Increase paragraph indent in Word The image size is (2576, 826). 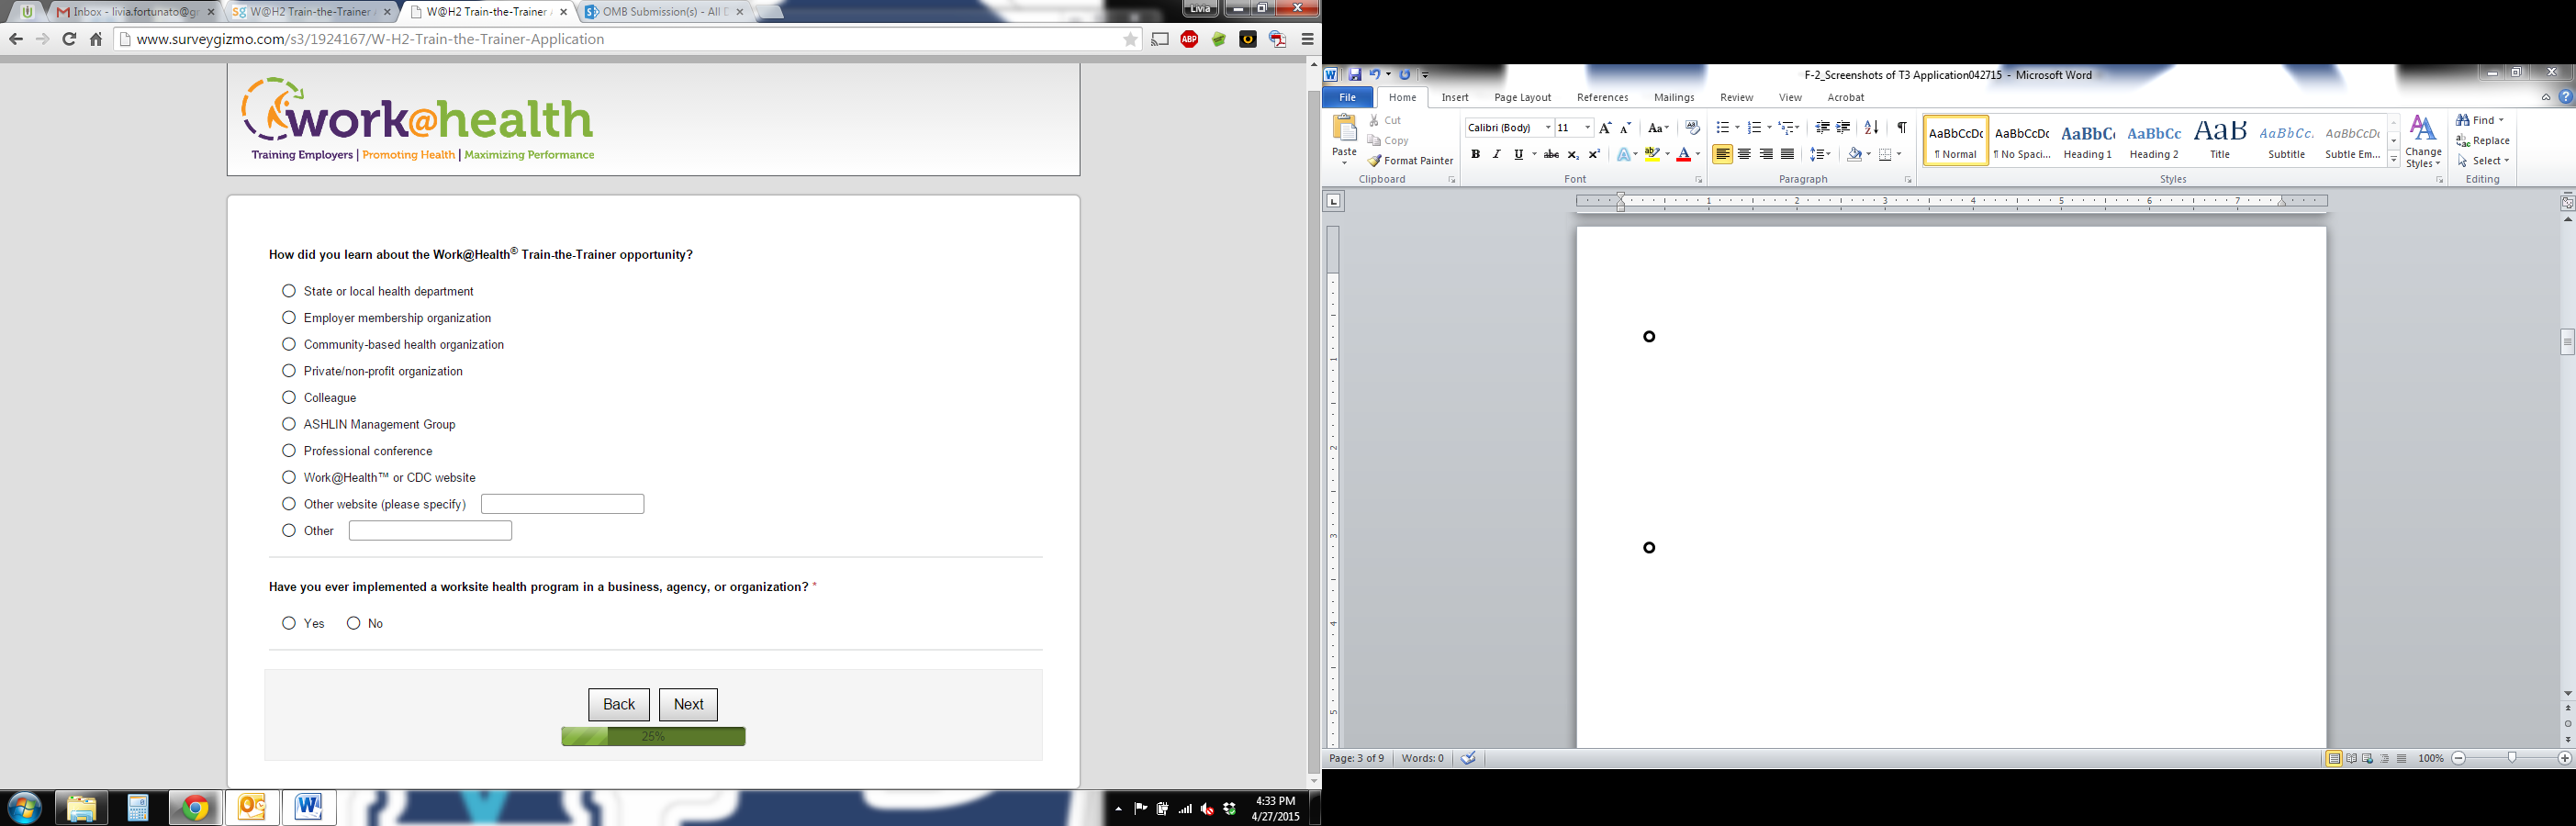tap(1843, 128)
